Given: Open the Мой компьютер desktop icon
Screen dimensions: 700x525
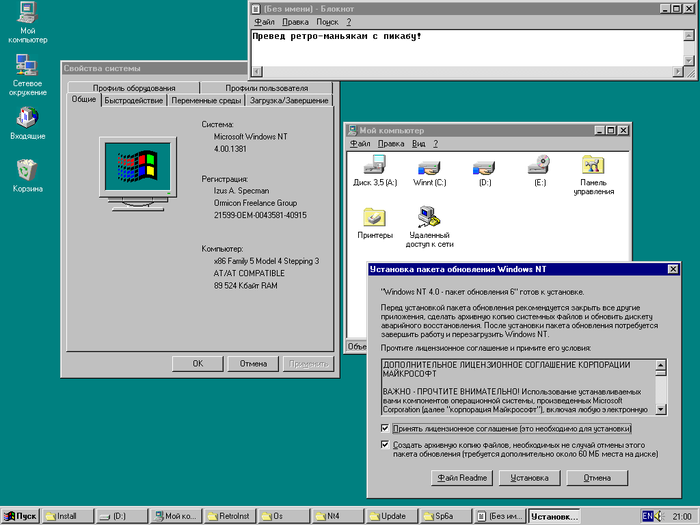Looking at the screenshot, I should click(x=27, y=15).
